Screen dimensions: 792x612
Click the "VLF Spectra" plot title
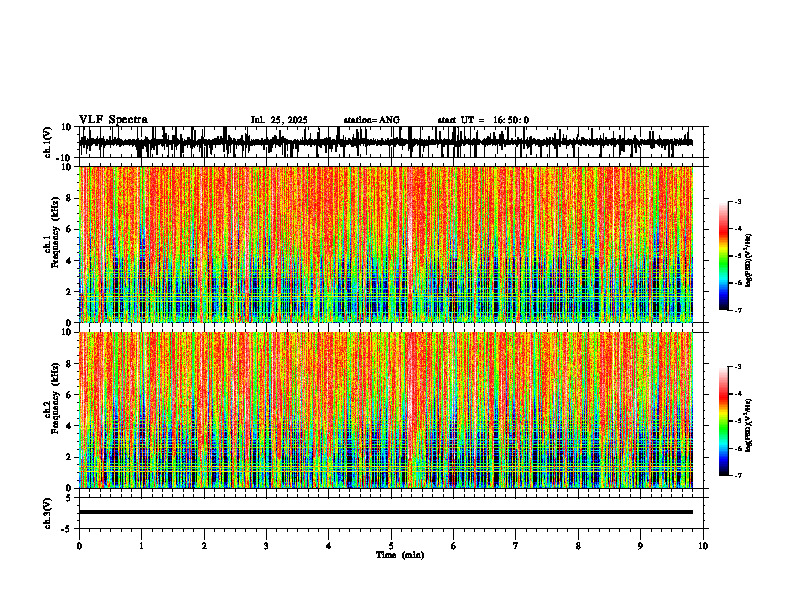click(113, 120)
